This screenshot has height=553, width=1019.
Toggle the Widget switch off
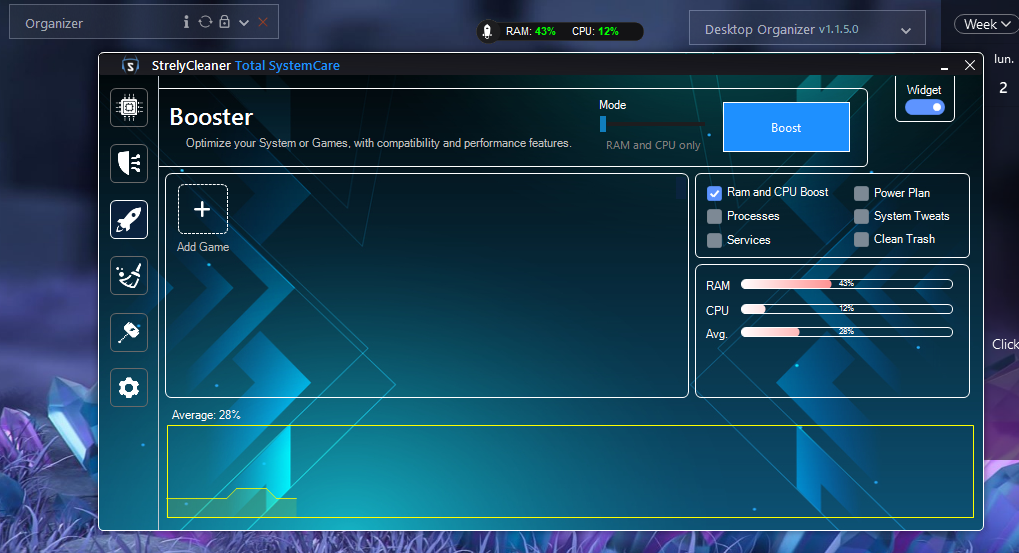925,107
